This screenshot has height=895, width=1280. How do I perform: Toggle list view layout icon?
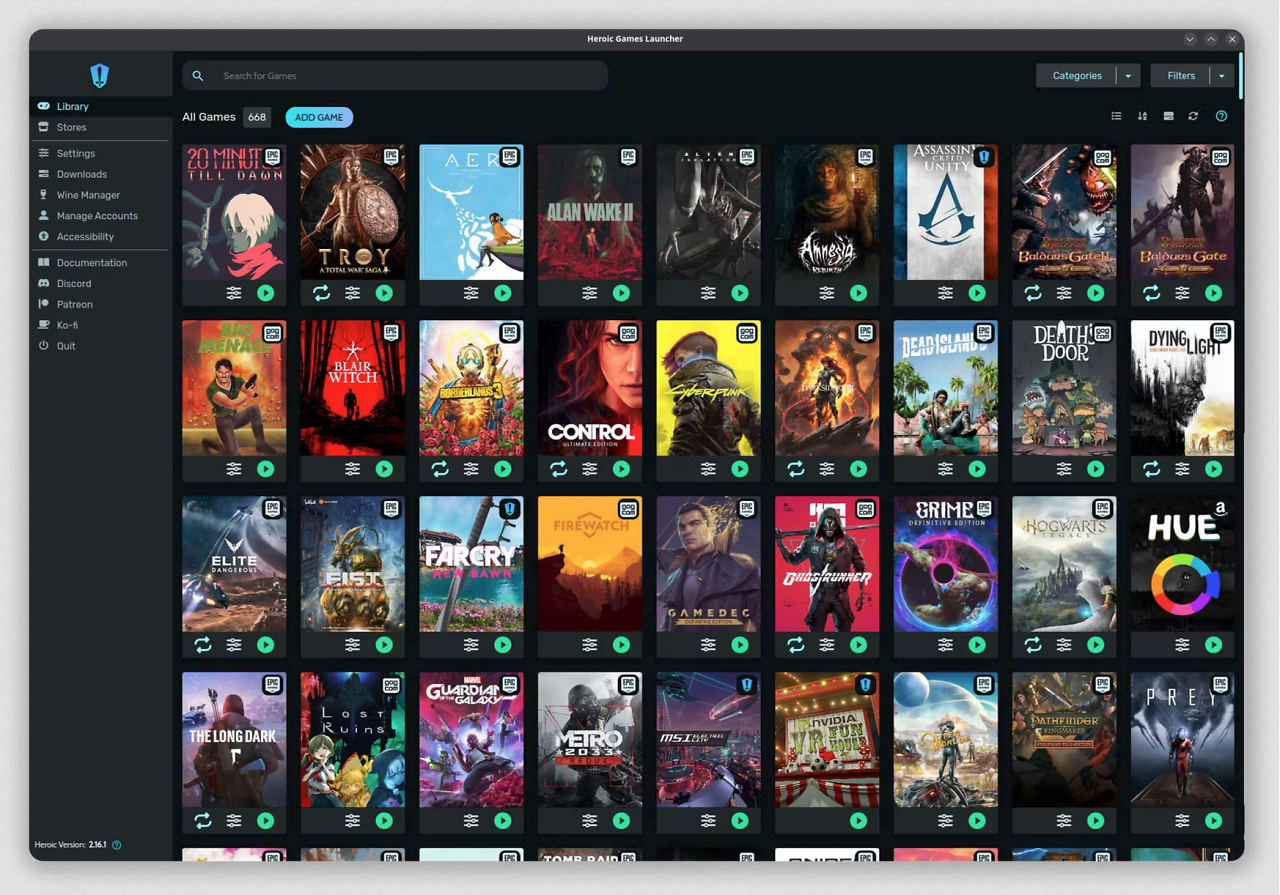(1116, 117)
